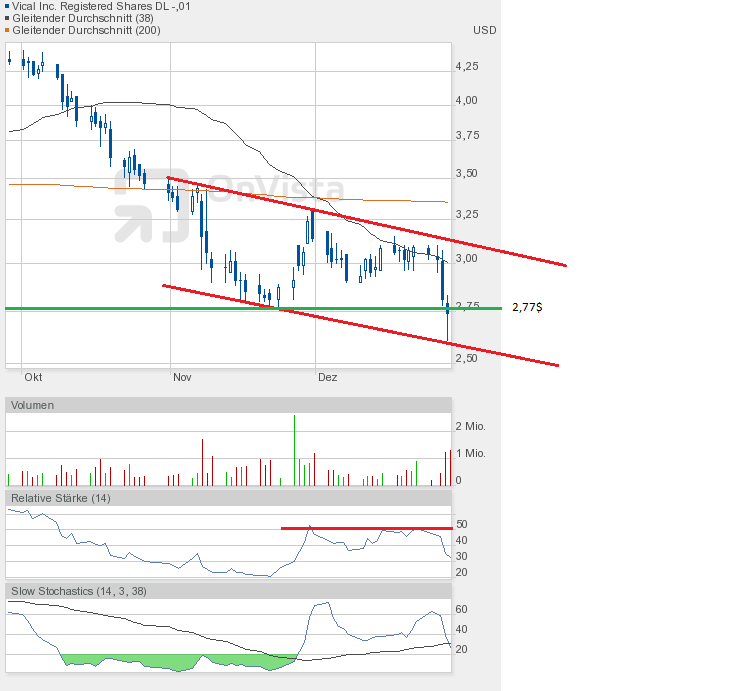
Task: Click the 3,50 price axis label
Action: point(466,173)
